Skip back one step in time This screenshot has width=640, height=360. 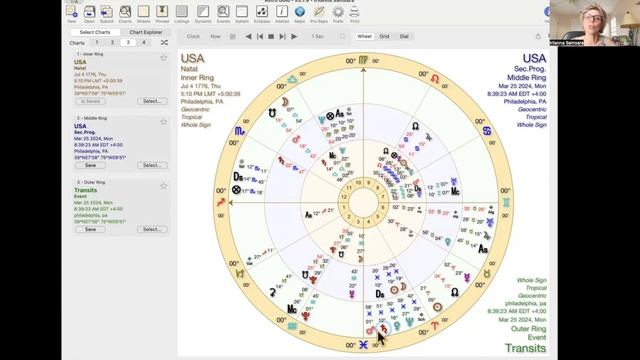pos(260,36)
